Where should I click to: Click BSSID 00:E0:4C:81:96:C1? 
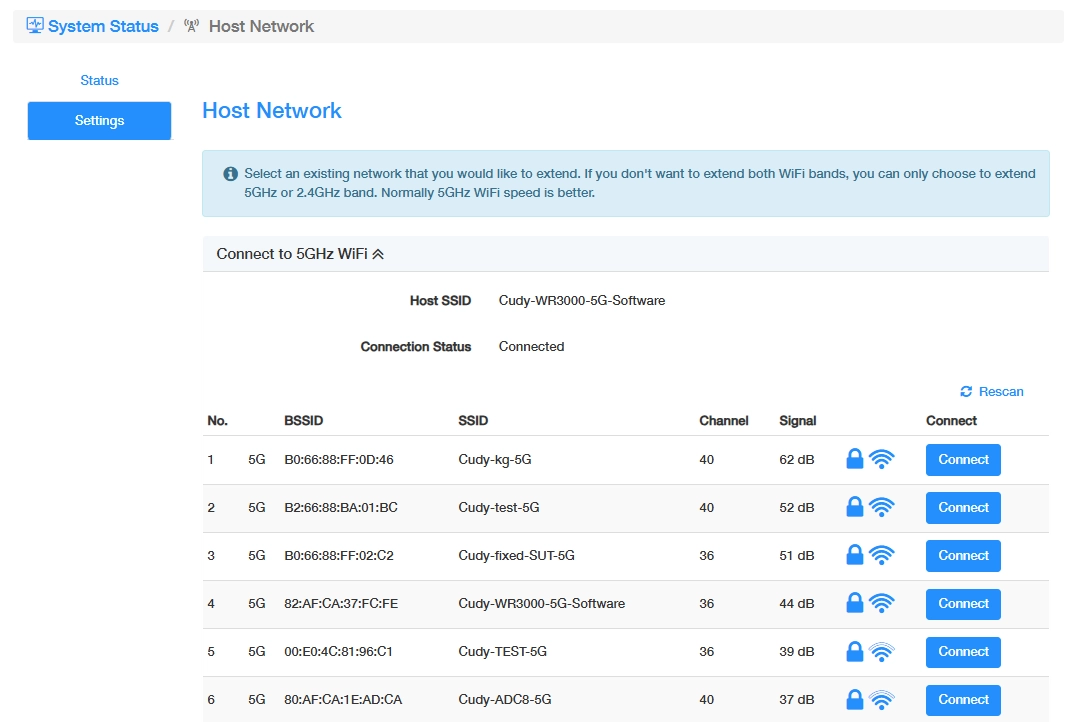pos(338,652)
